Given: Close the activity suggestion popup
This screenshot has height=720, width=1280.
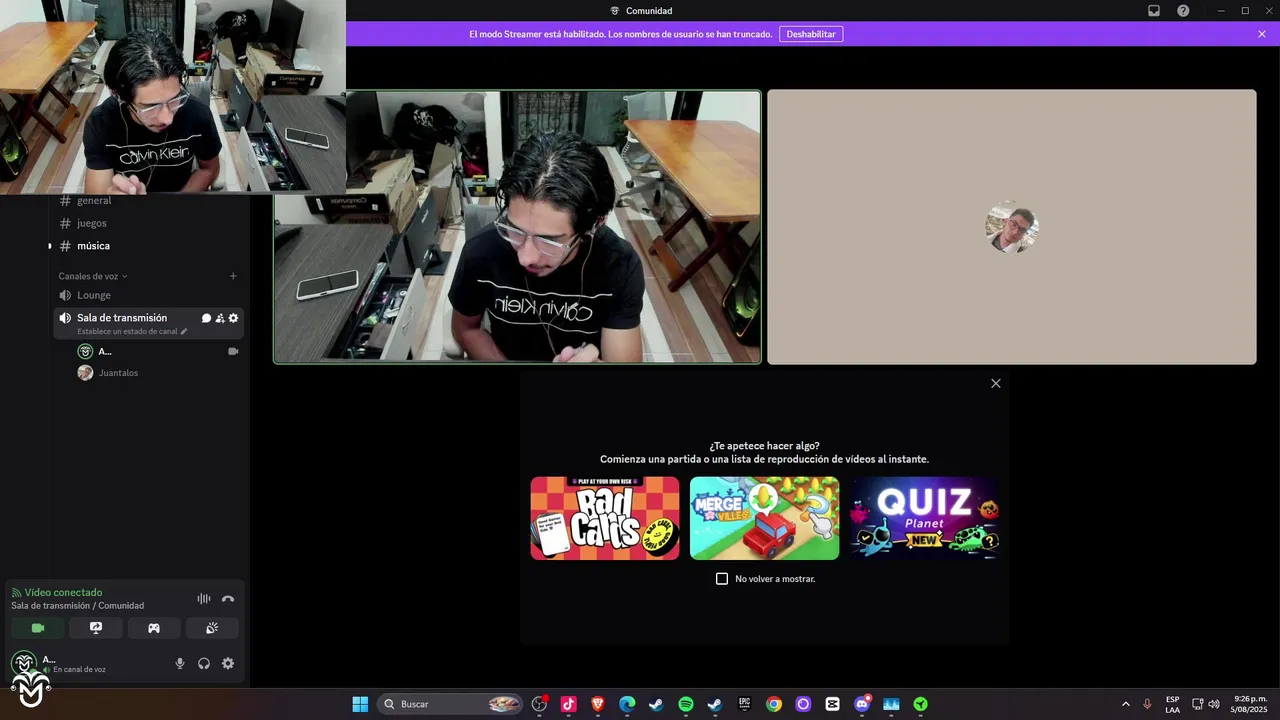Looking at the screenshot, I should click(995, 384).
